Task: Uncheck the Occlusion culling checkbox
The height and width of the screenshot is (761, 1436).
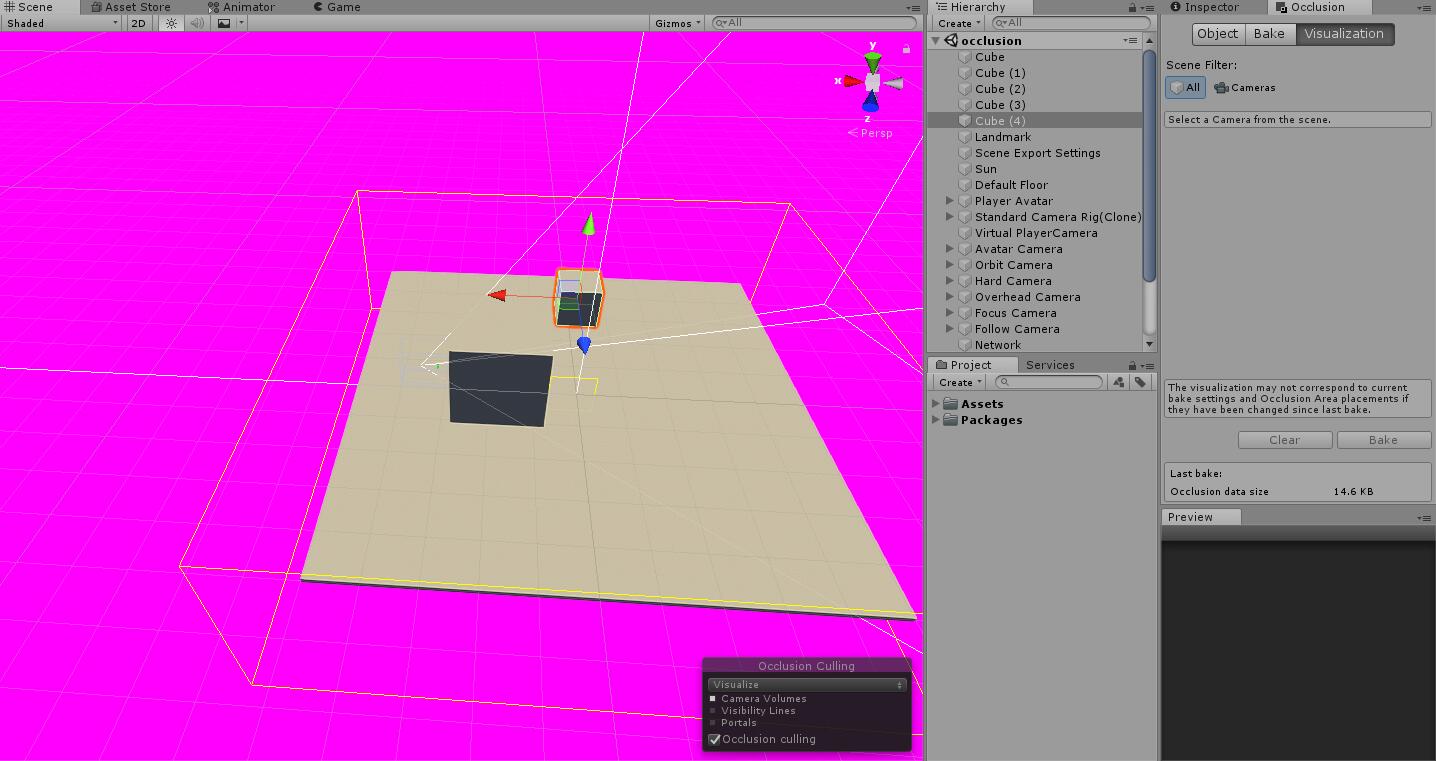Action: click(x=714, y=740)
